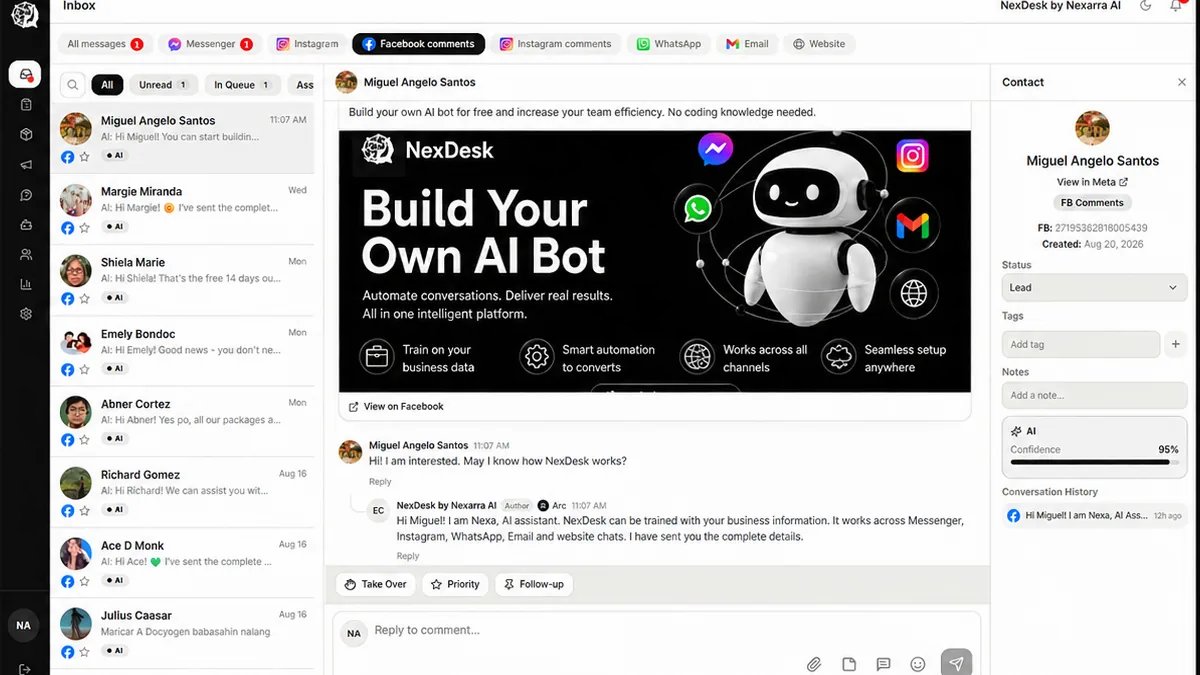
Task: Switch to the All messages tab
Action: pyautogui.click(x=104, y=44)
